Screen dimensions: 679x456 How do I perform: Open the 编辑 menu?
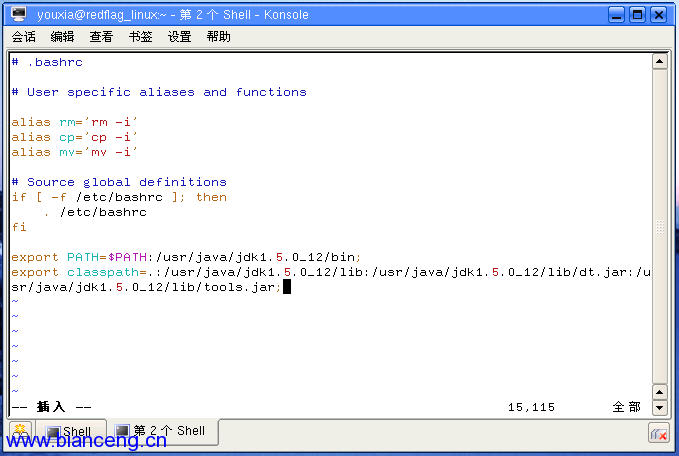pos(62,37)
